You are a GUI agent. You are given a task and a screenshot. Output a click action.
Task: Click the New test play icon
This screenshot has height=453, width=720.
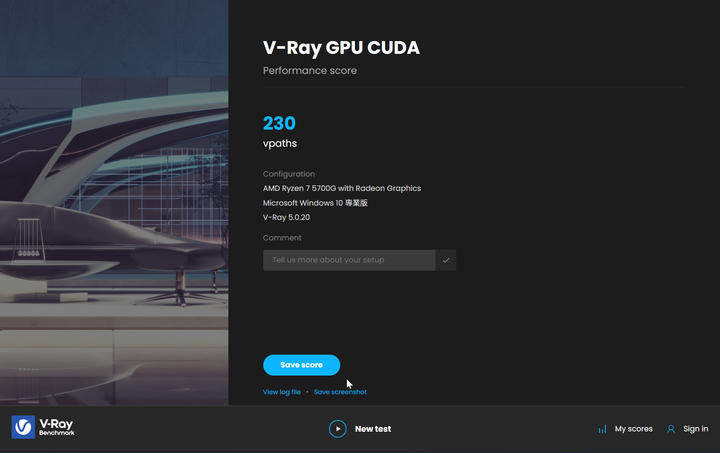tap(338, 429)
